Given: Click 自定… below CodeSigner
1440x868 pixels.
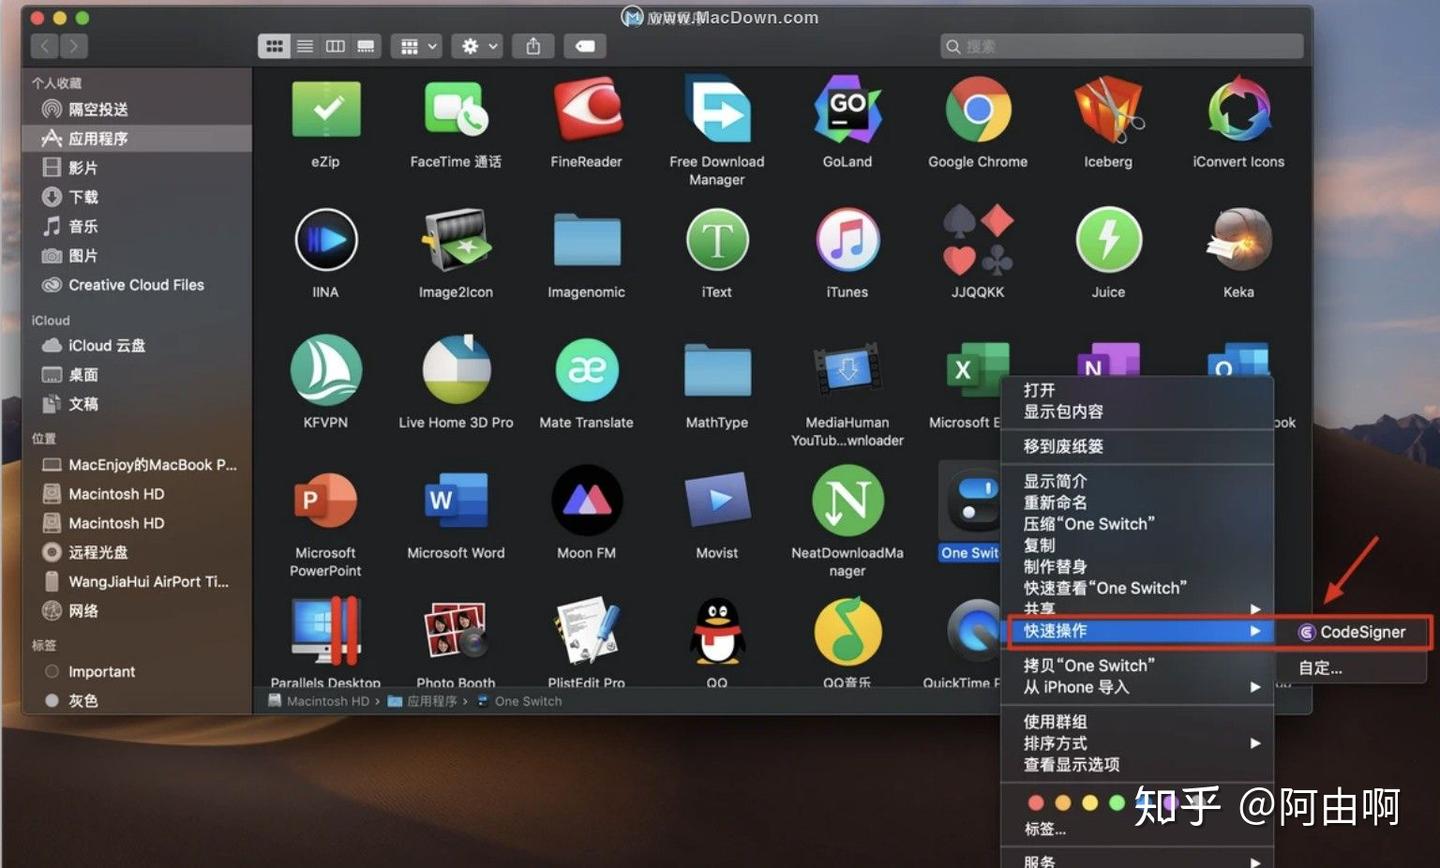Looking at the screenshot, I should [1320, 667].
